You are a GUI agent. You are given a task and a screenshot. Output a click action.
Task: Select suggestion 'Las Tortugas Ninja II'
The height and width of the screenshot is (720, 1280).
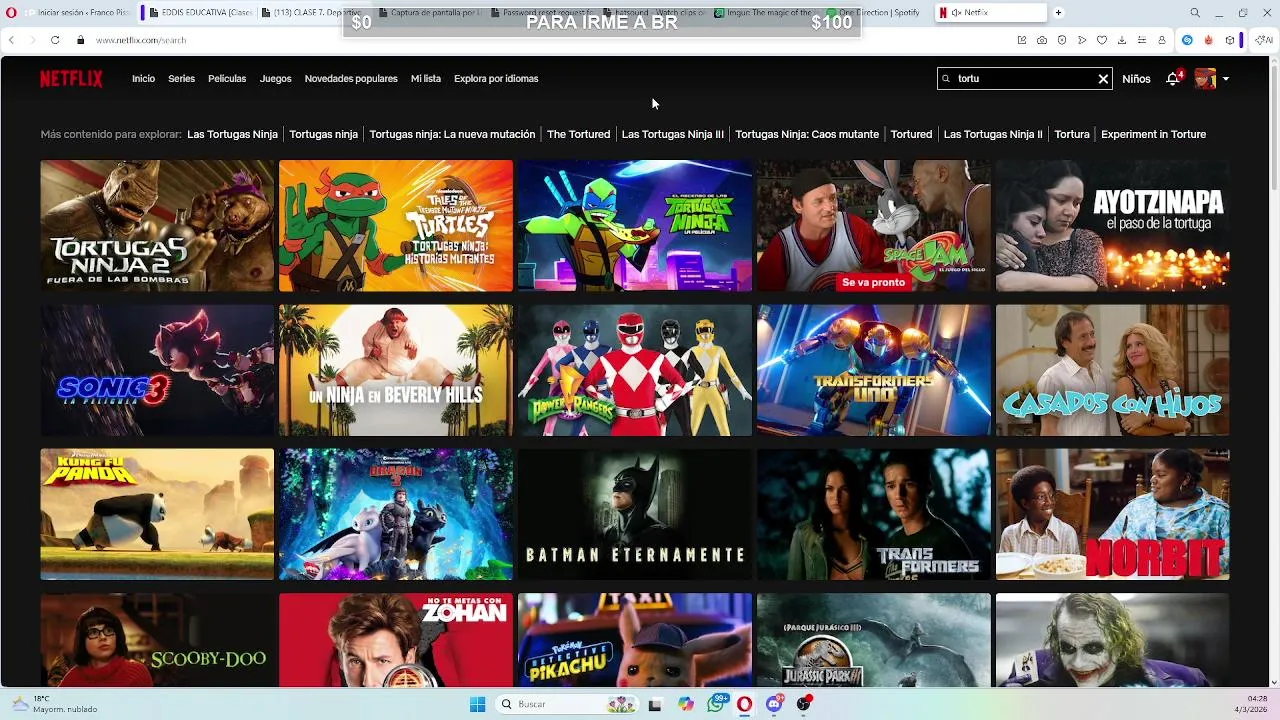(x=993, y=134)
